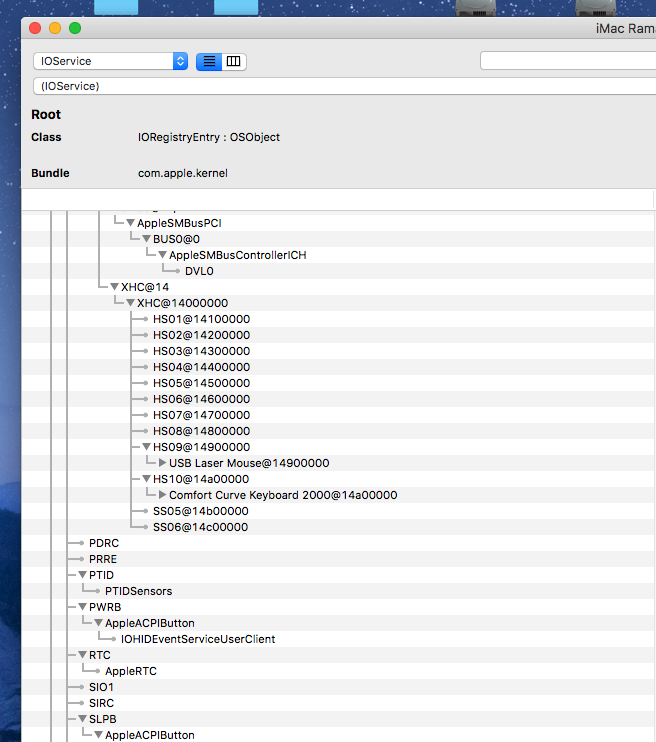Select HS08@14800000 port entry
This screenshot has width=656, height=742.
[x=201, y=431]
